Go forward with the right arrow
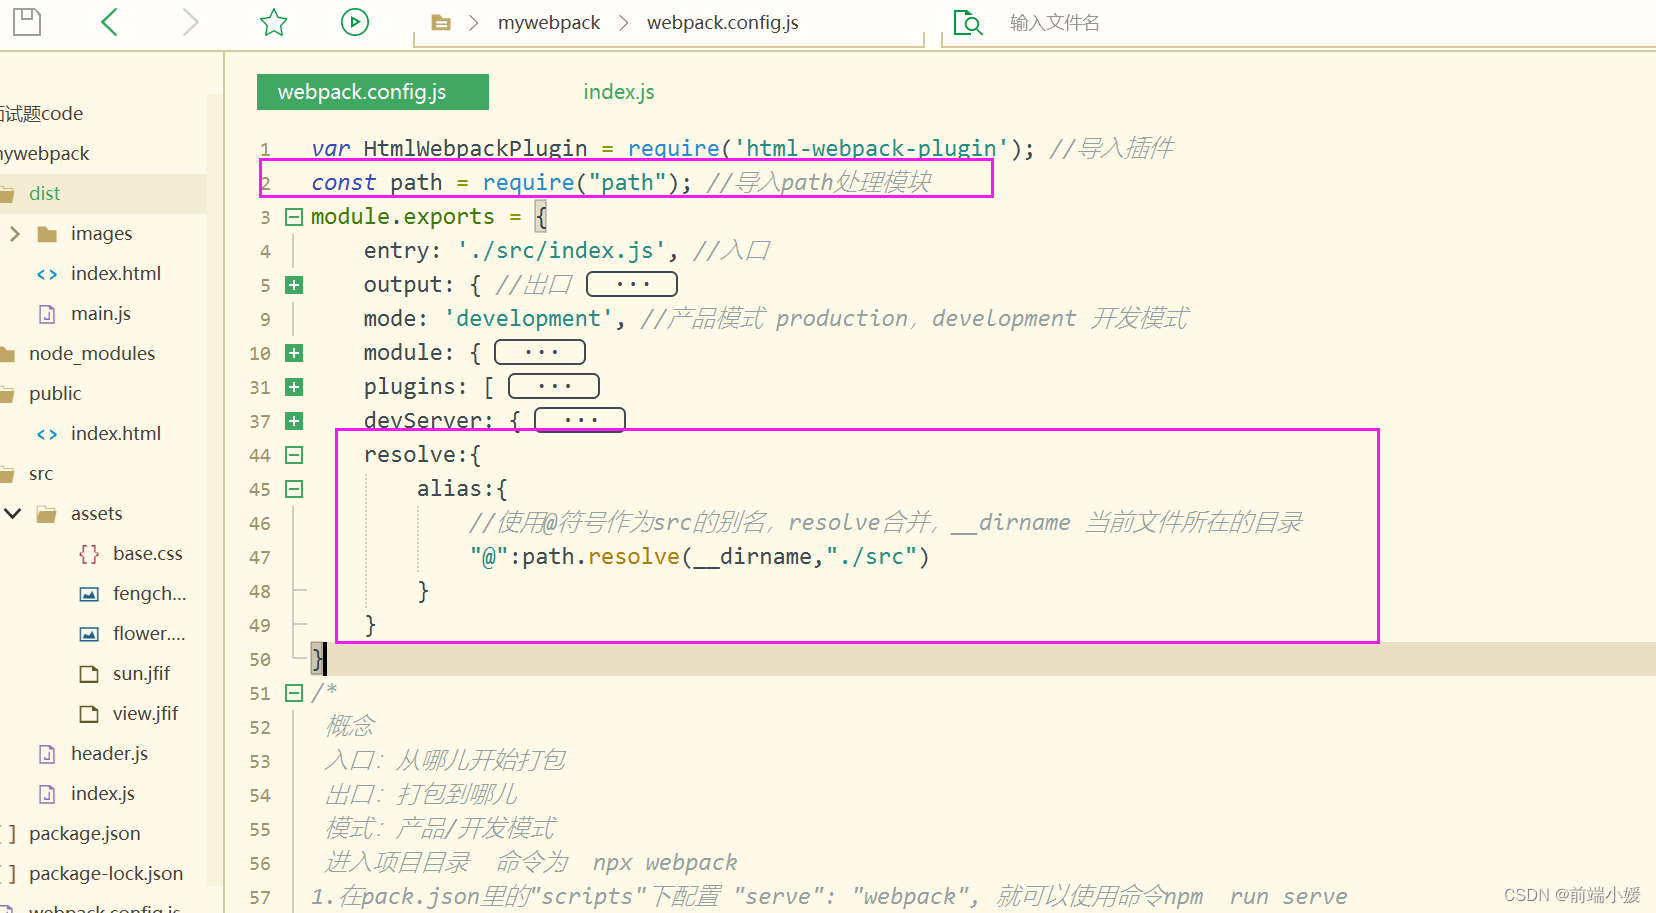Screen dimensions: 1656x913 coord(190,21)
